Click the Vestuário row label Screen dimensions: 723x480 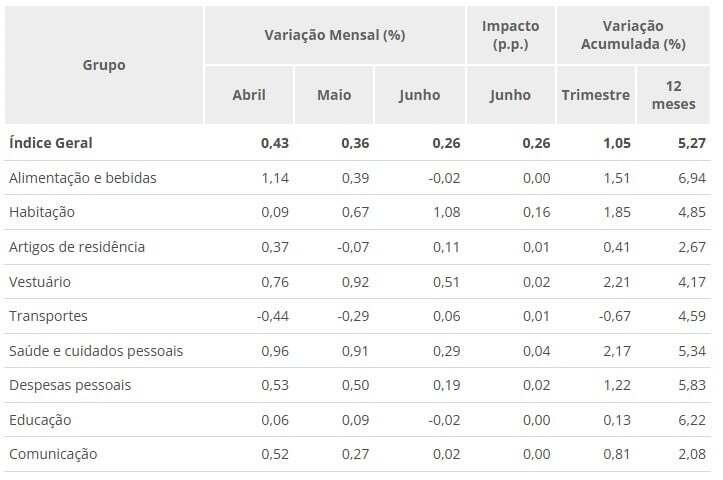pyautogui.click(x=39, y=282)
